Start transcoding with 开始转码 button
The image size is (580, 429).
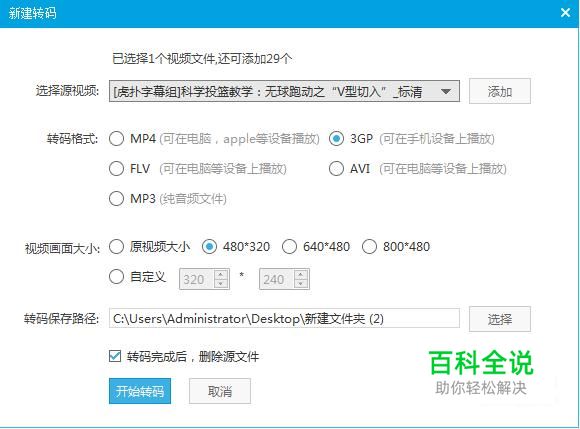coord(140,391)
